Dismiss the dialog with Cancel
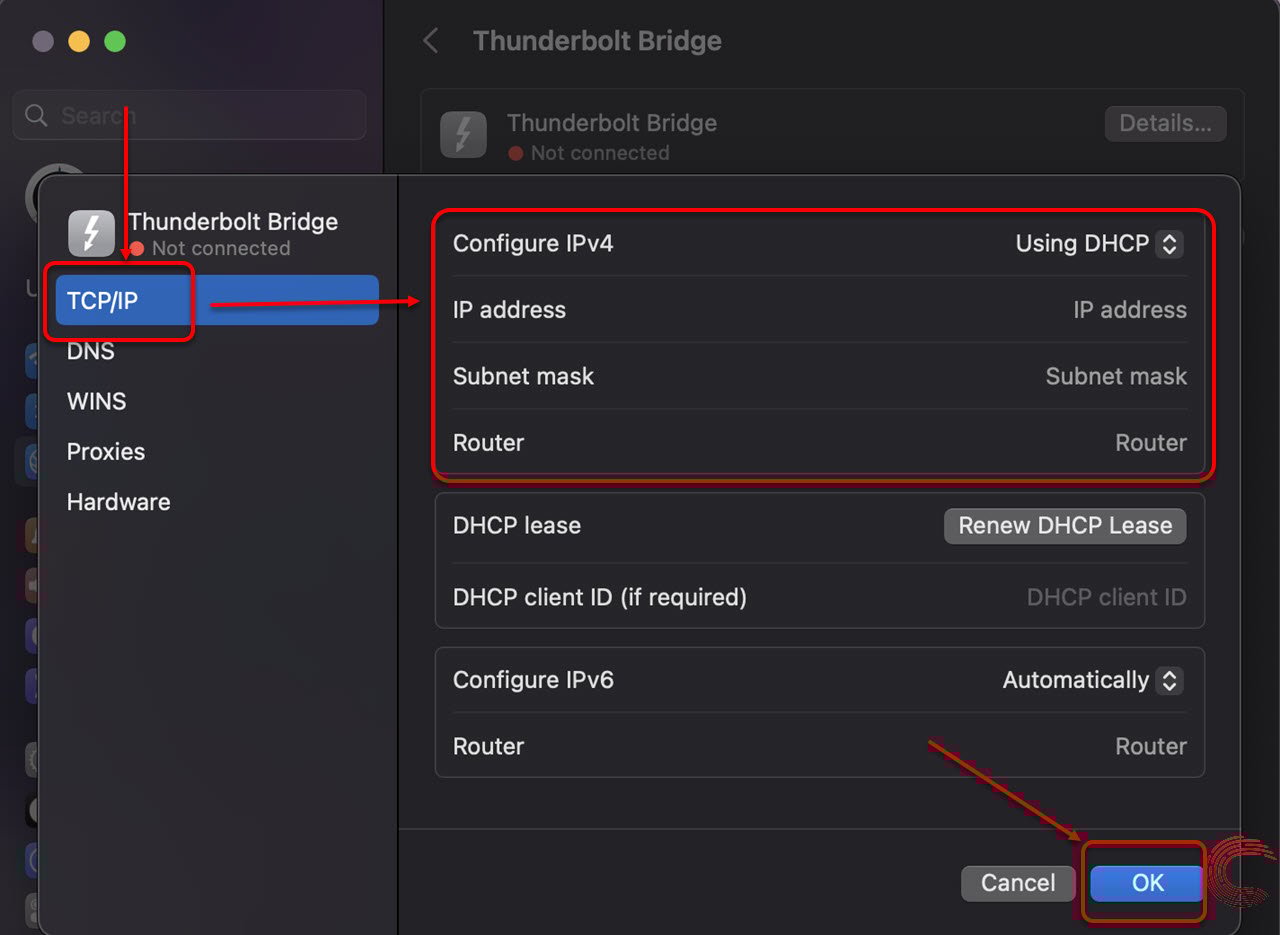 click(1018, 883)
